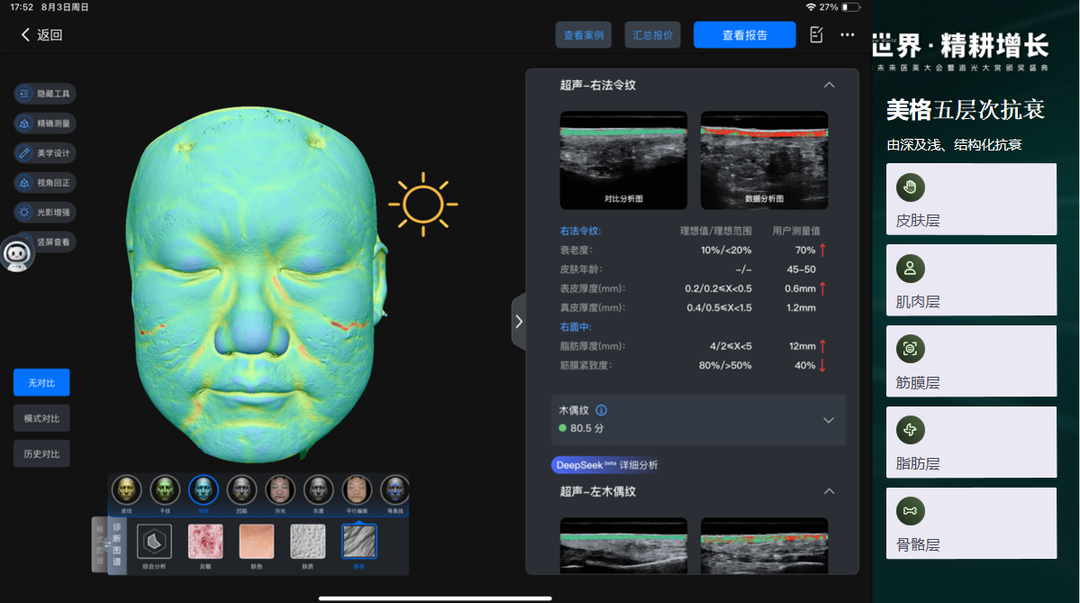Switch to 模式对比 comparison mode
The width and height of the screenshot is (1080, 603).
41,418
